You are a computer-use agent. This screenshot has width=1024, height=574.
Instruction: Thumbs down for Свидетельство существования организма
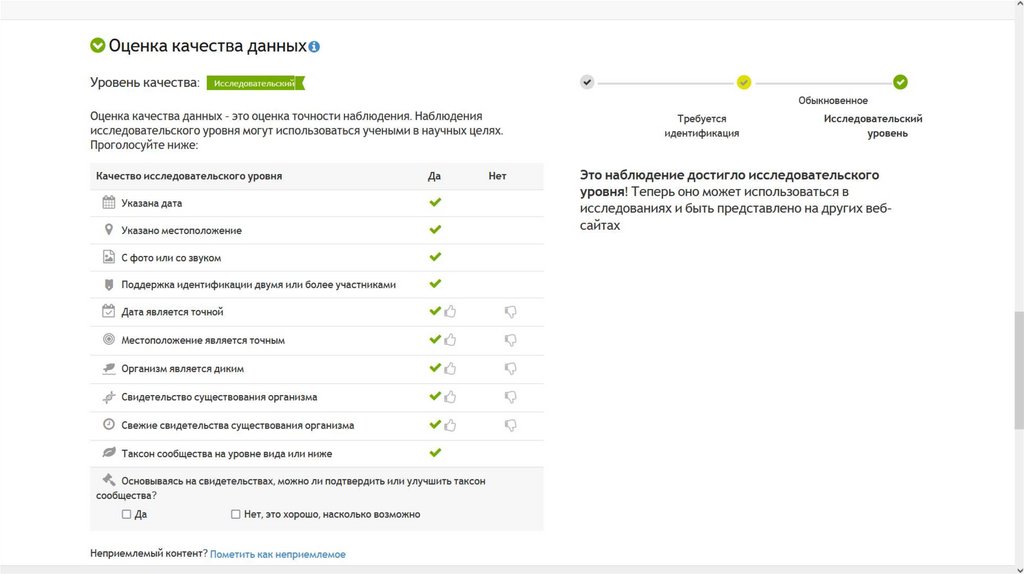pos(511,397)
